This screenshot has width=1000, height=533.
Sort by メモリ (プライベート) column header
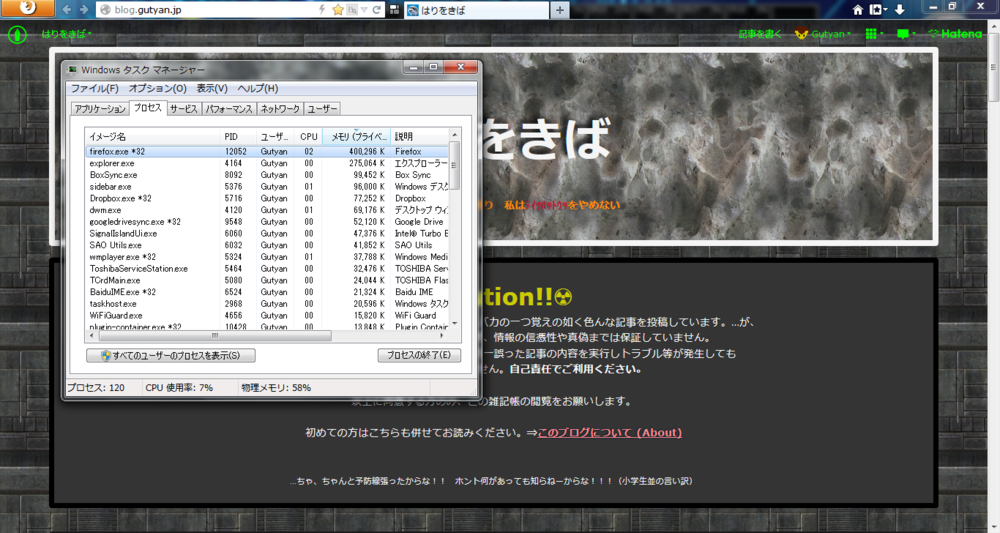click(357, 136)
